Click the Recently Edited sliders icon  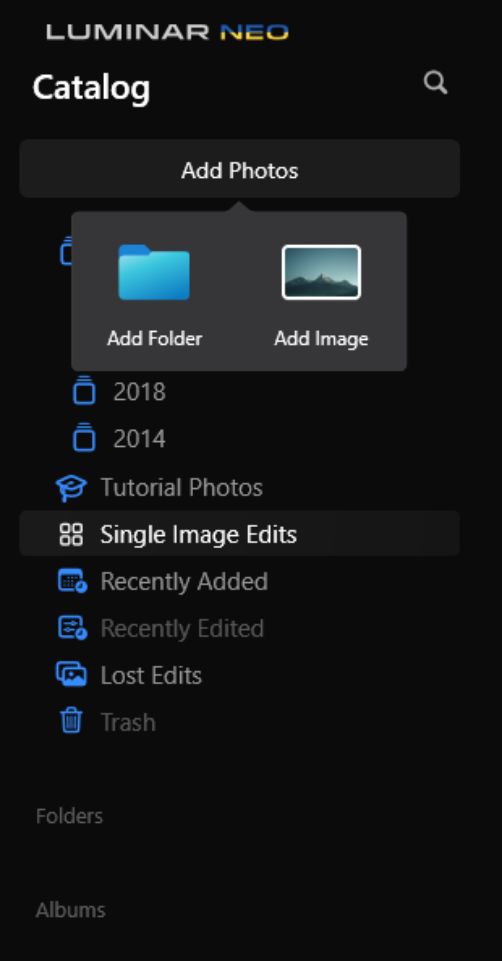[x=72, y=628]
